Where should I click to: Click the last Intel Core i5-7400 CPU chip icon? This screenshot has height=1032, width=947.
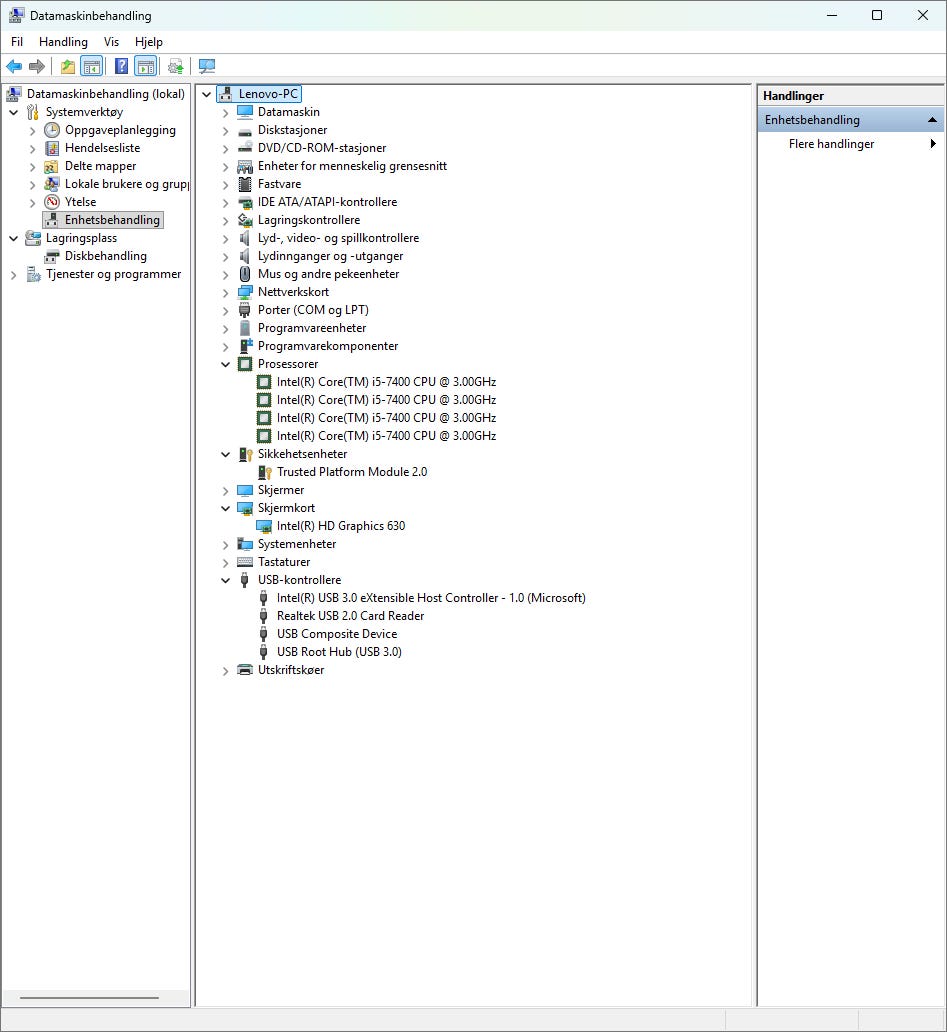(264, 436)
